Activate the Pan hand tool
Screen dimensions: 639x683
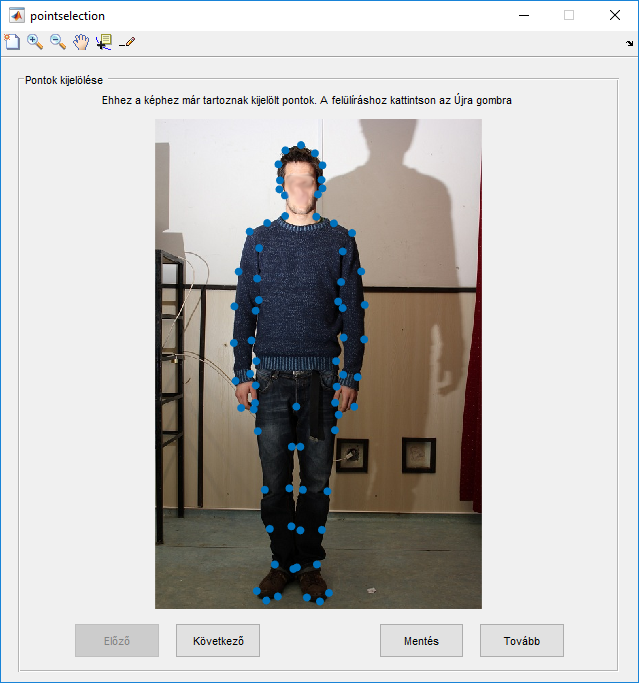pyautogui.click(x=81, y=42)
